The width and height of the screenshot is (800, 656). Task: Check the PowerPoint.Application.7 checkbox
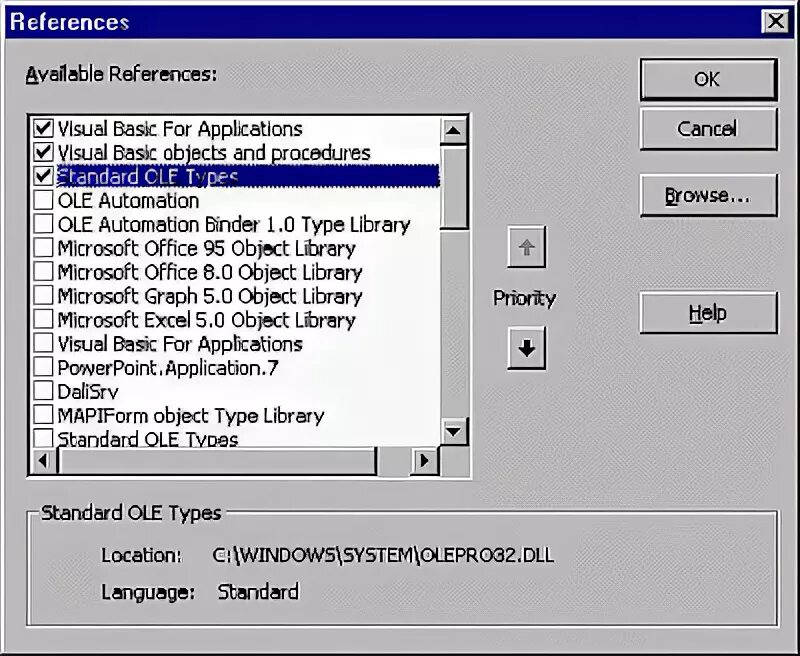tap(43, 367)
